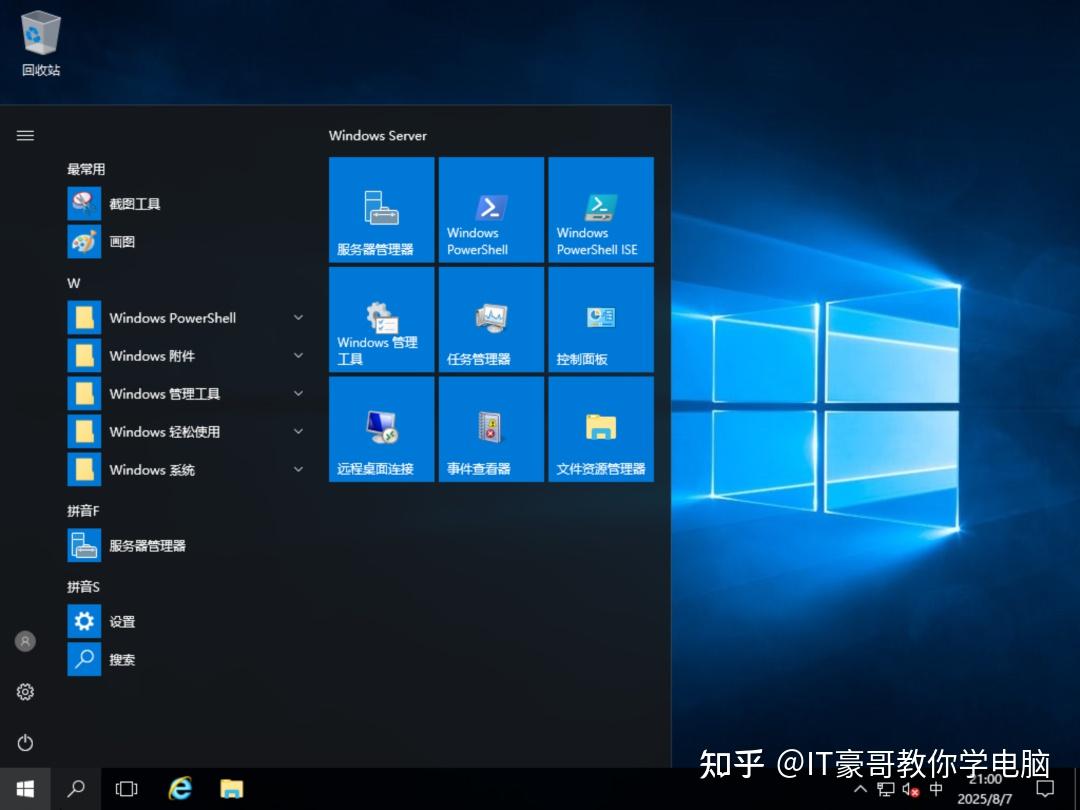This screenshot has width=1080, height=810.
Task: Open the 任务管理器 tile
Action: coord(491,319)
